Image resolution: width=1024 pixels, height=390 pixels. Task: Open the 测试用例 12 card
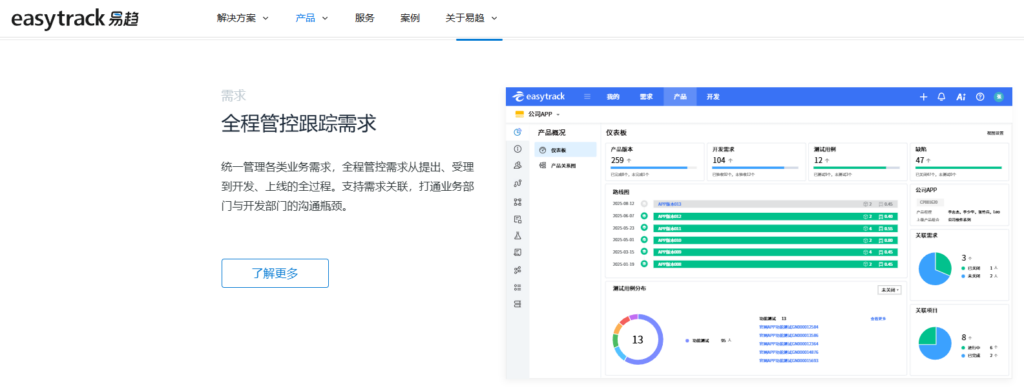click(857, 161)
